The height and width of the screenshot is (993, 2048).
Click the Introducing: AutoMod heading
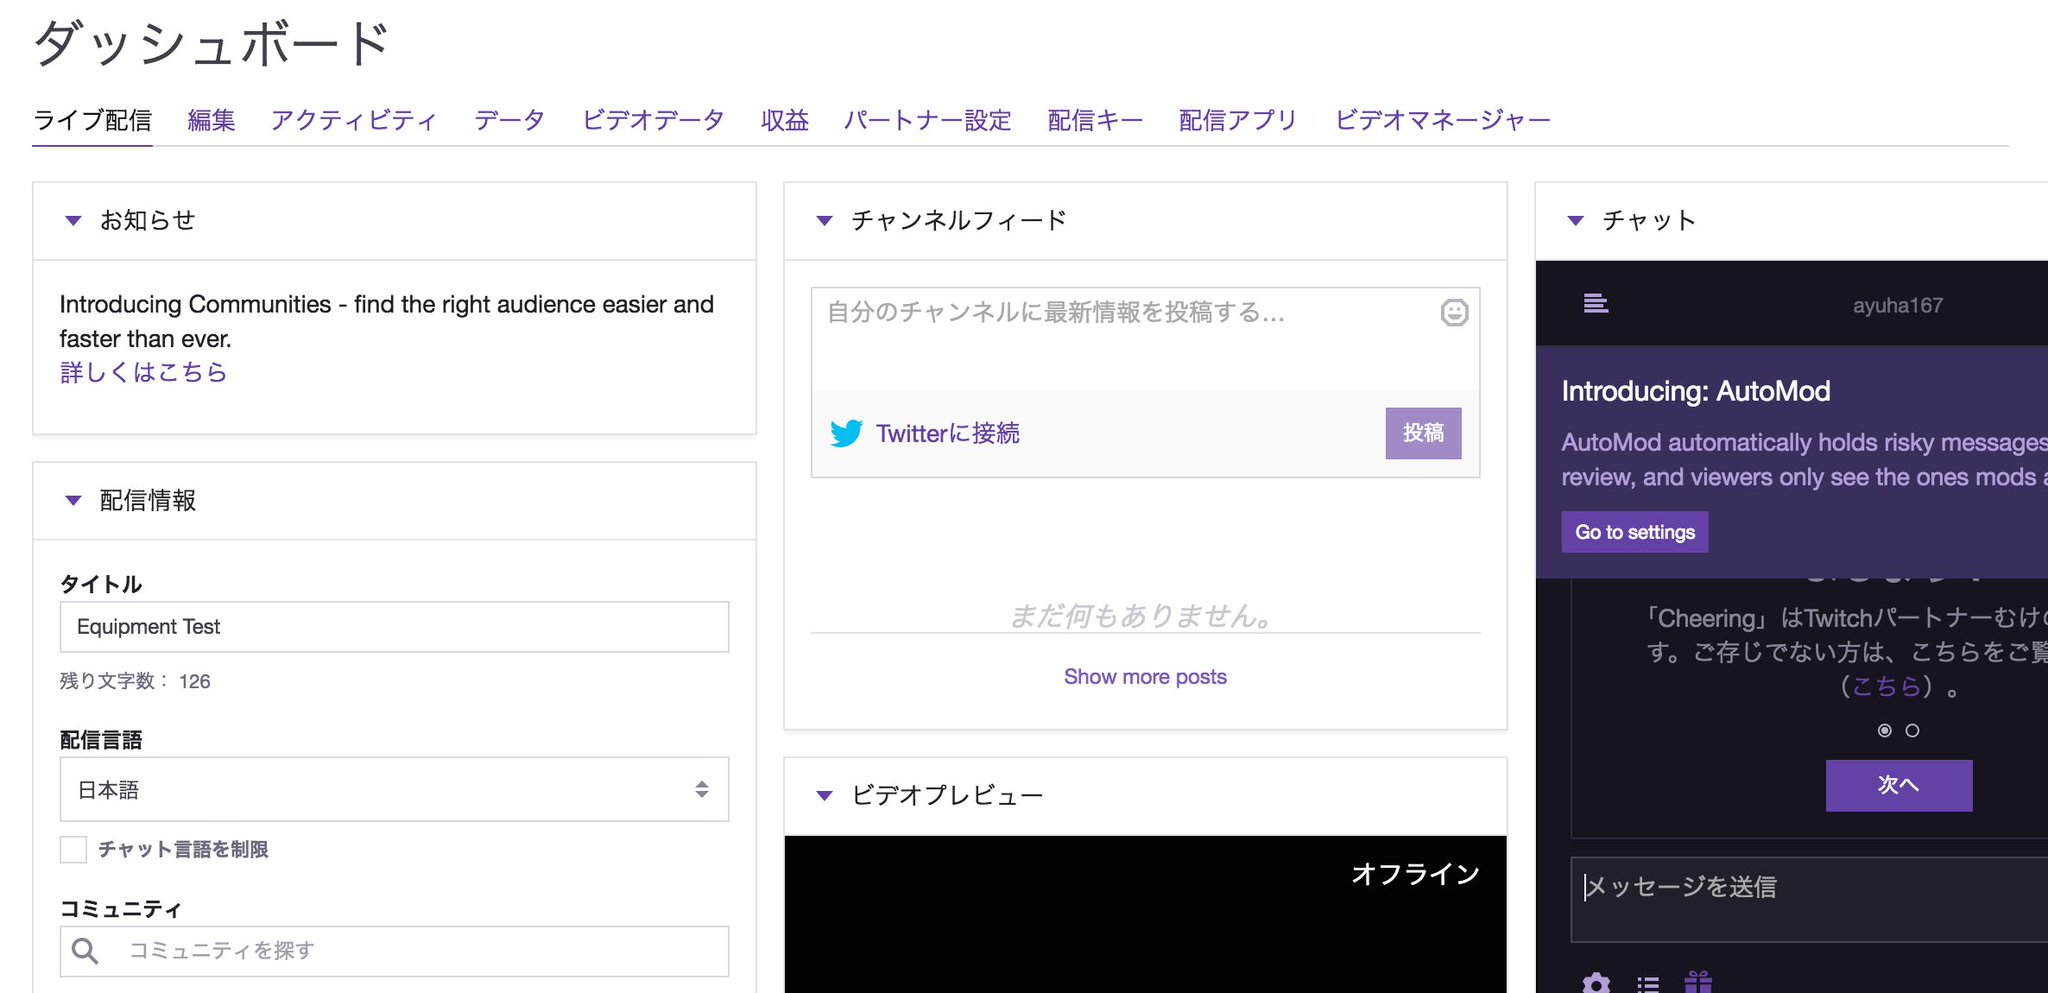pos(1696,391)
